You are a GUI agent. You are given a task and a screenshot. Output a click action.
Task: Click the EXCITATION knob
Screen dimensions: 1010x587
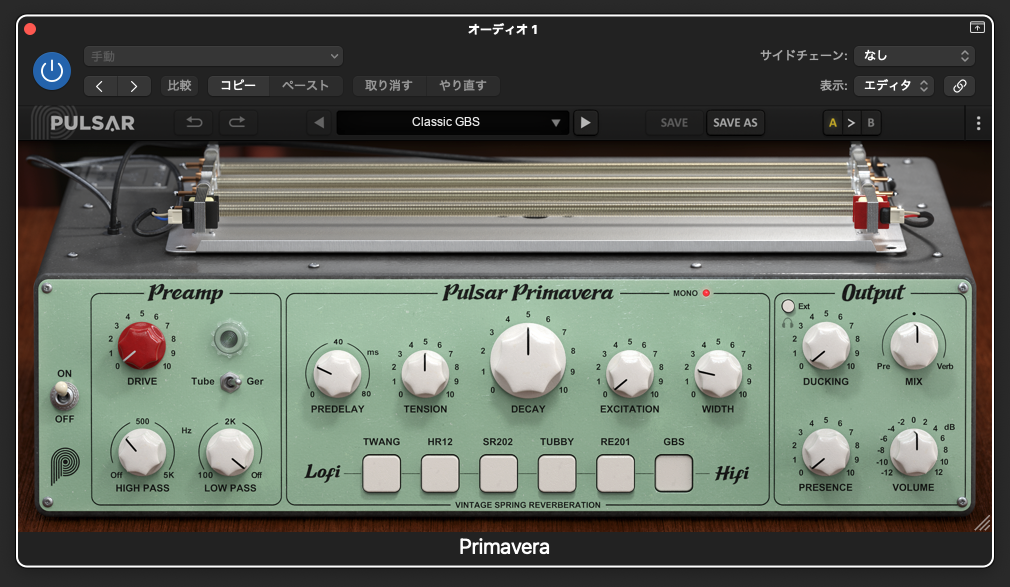coord(630,374)
